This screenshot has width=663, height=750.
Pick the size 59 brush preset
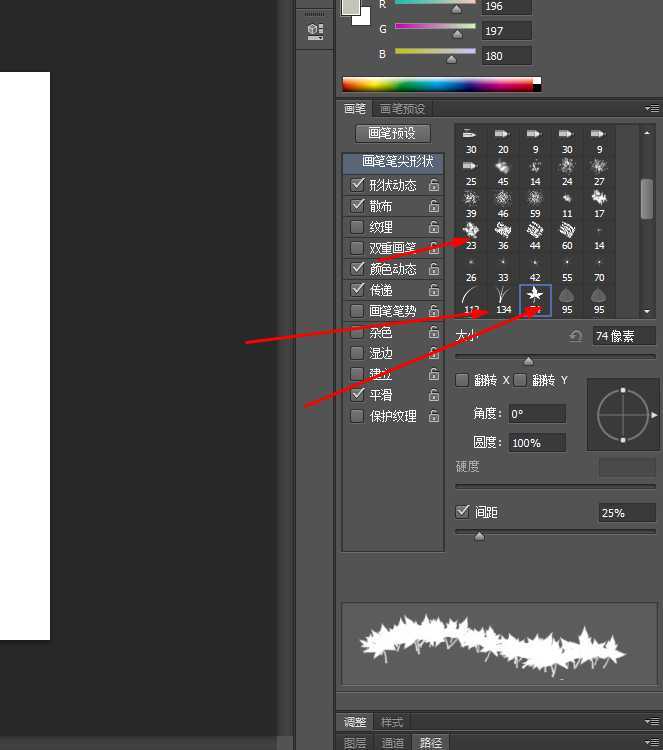[x=535, y=205]
